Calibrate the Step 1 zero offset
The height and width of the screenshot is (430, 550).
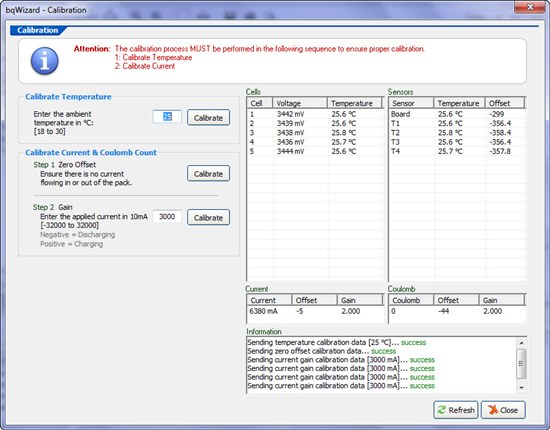click(208, 173)
